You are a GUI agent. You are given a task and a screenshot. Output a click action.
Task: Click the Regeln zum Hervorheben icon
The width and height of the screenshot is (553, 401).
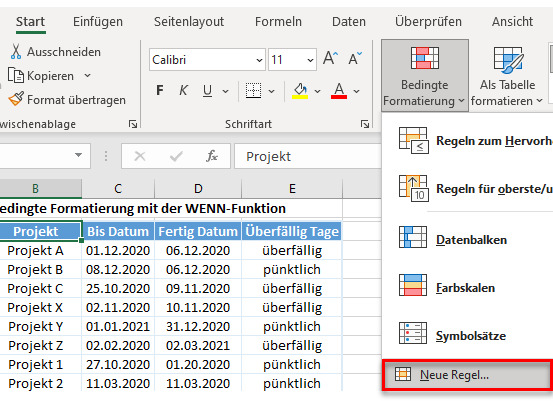[413, 141]
